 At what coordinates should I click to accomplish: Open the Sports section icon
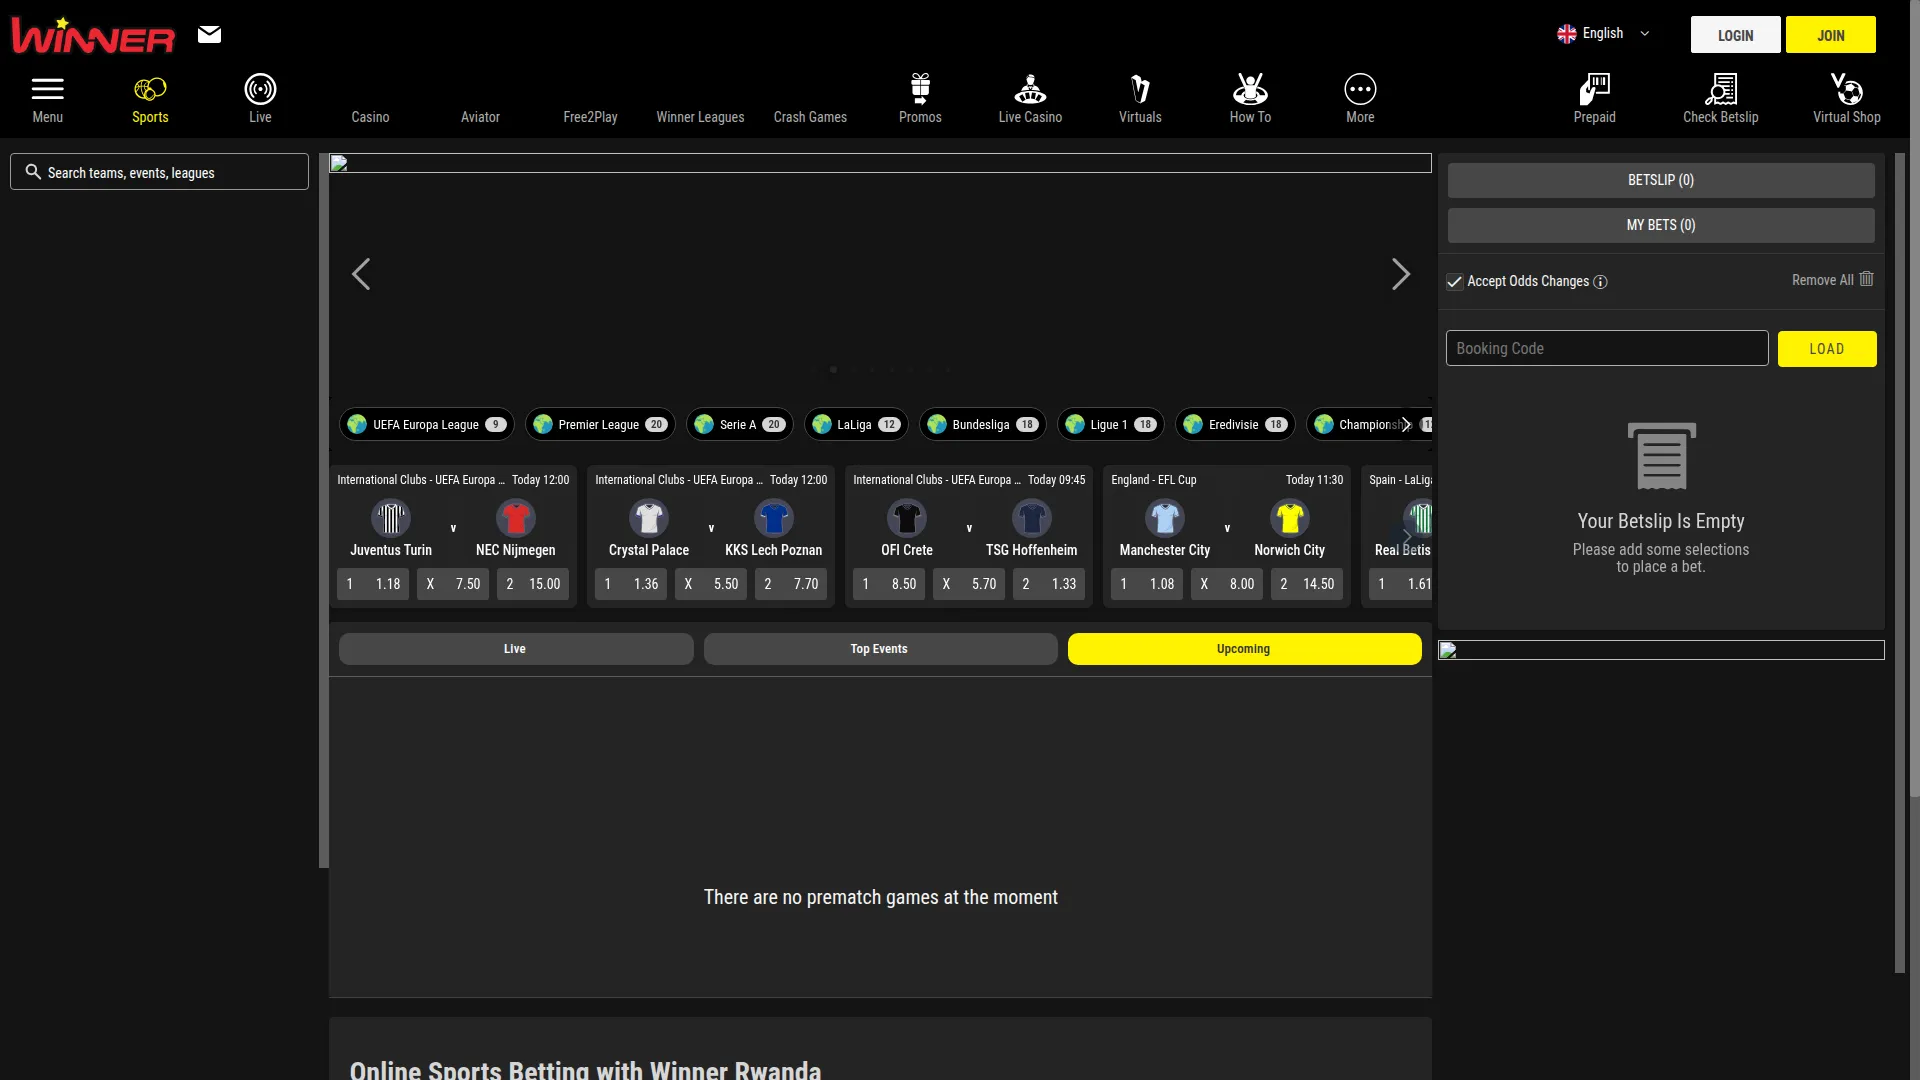[150, 89]
